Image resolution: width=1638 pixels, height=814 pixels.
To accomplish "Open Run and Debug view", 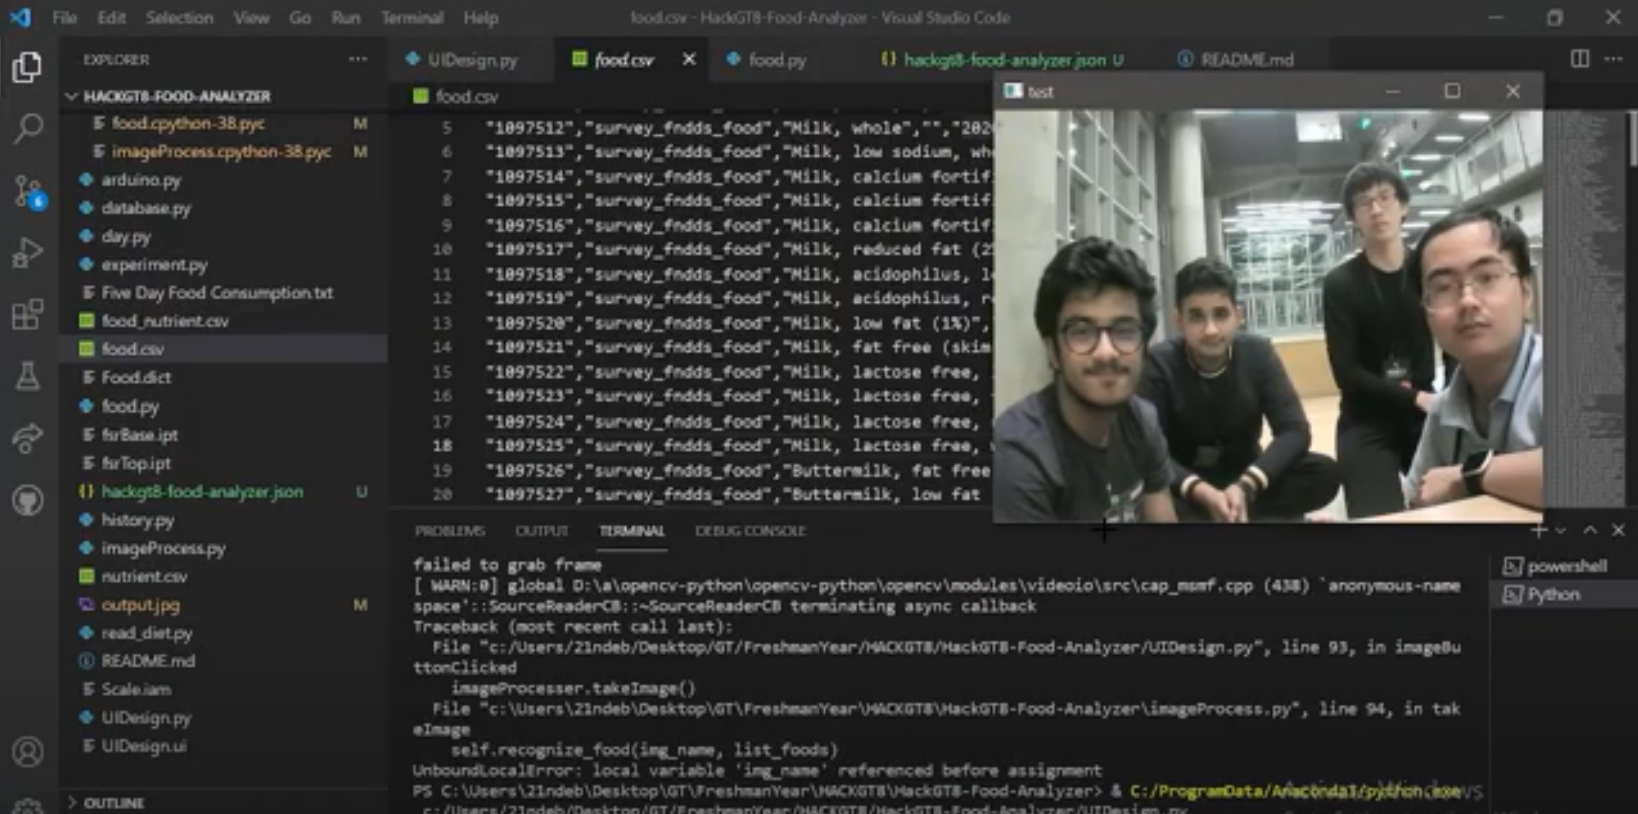I will [x=27, y=252].
